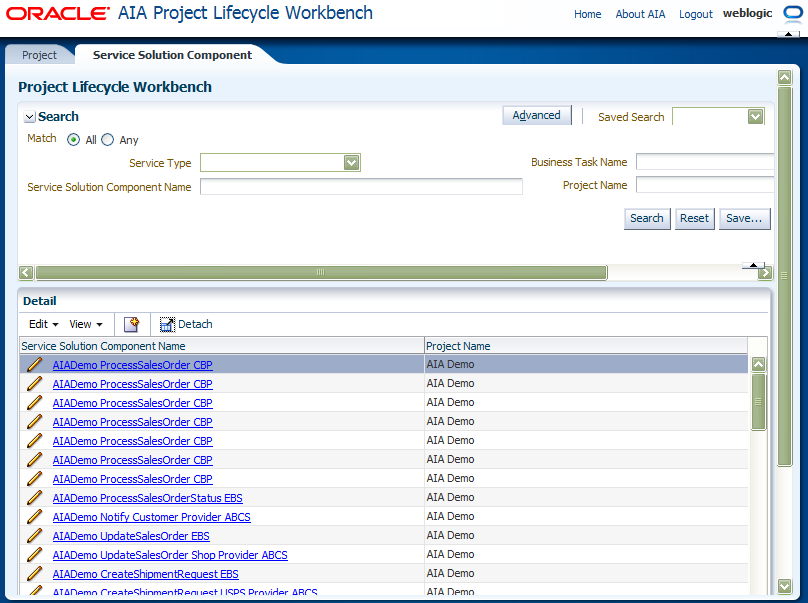Click the Reset button

click(694, 219)
